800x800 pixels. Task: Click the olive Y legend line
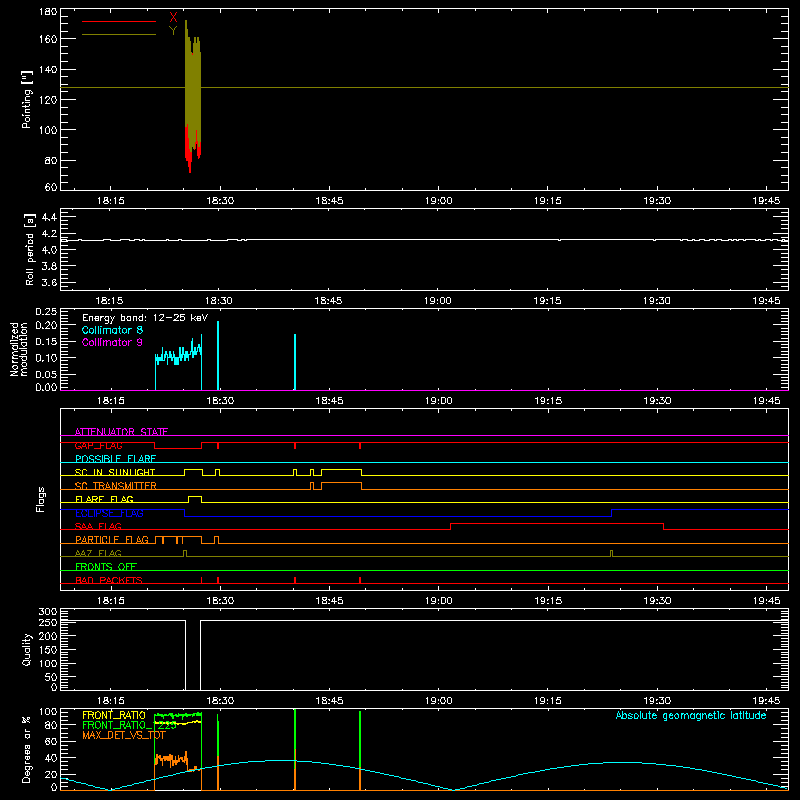119,35
